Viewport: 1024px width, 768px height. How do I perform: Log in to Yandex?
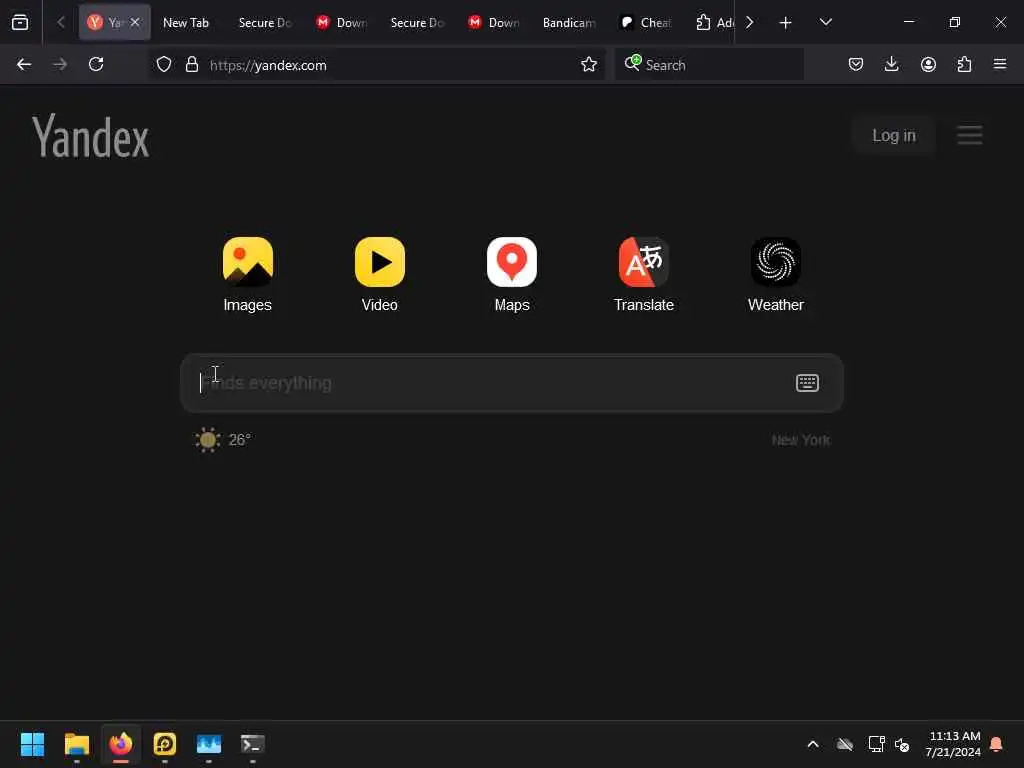click(893, 135)
